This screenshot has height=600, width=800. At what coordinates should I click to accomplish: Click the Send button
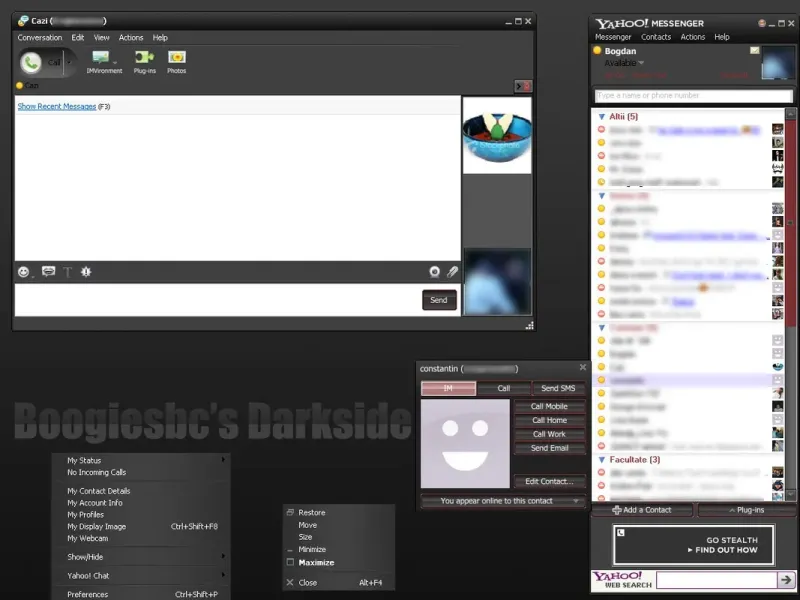[439, 300]
